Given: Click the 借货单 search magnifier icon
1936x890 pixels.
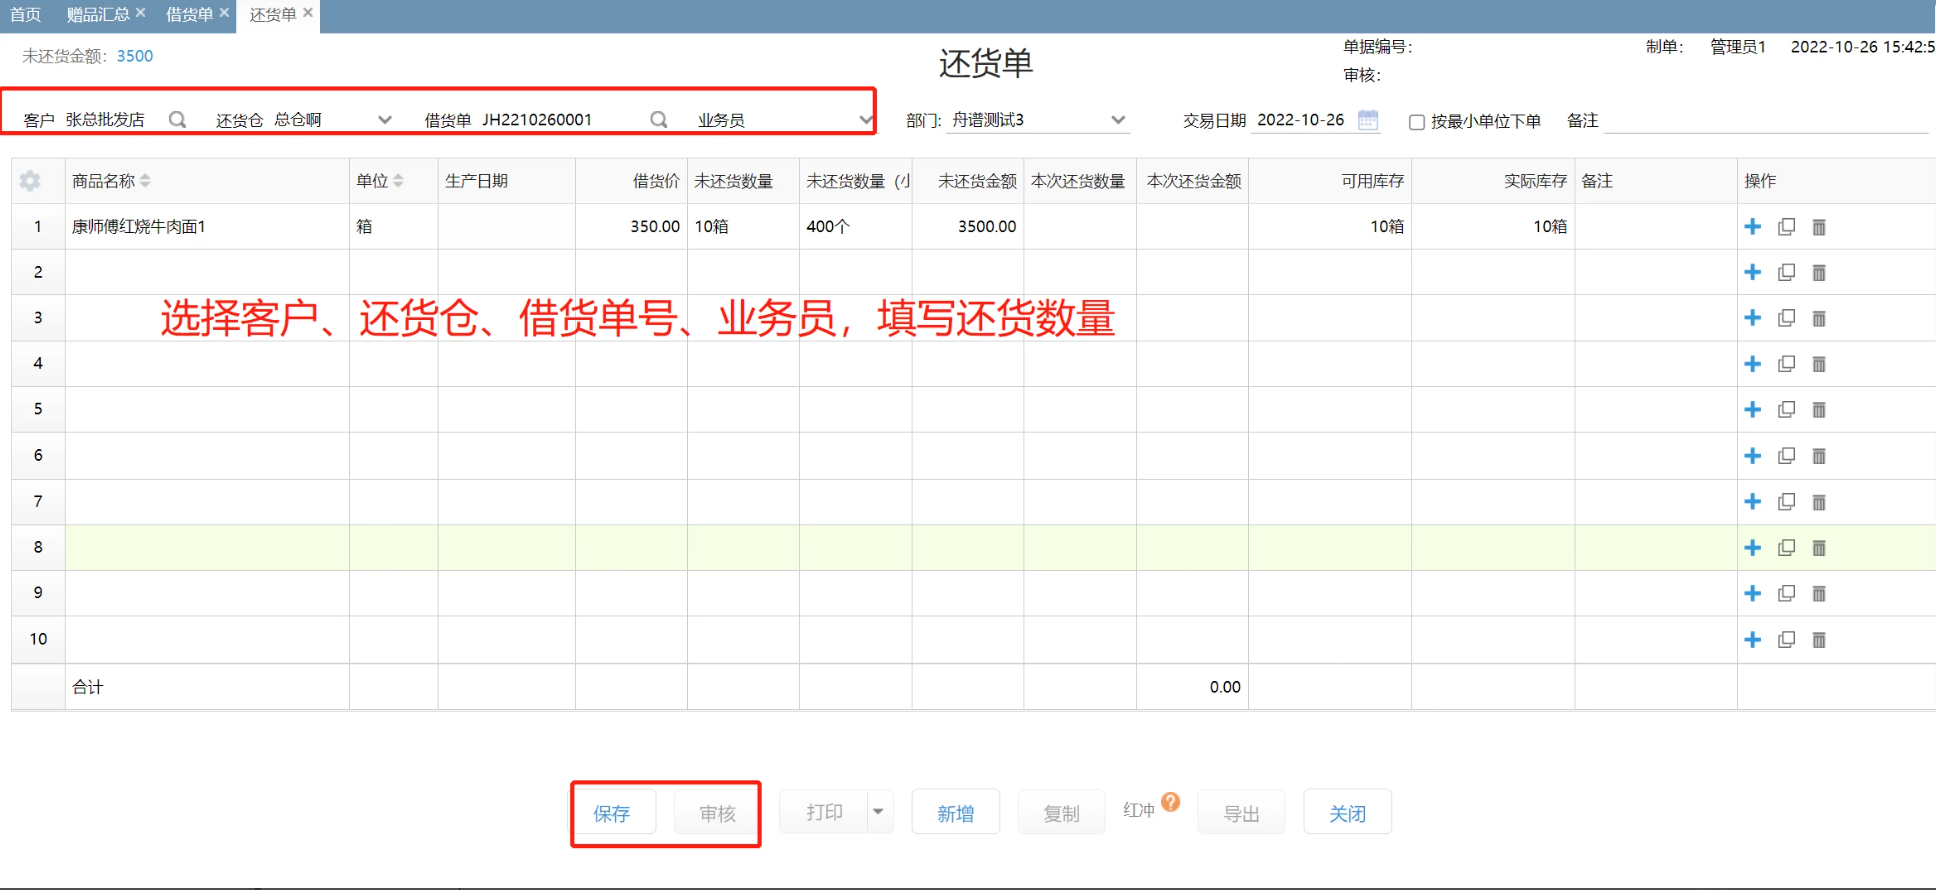Looking at the screenshot, I should (658, 120).
